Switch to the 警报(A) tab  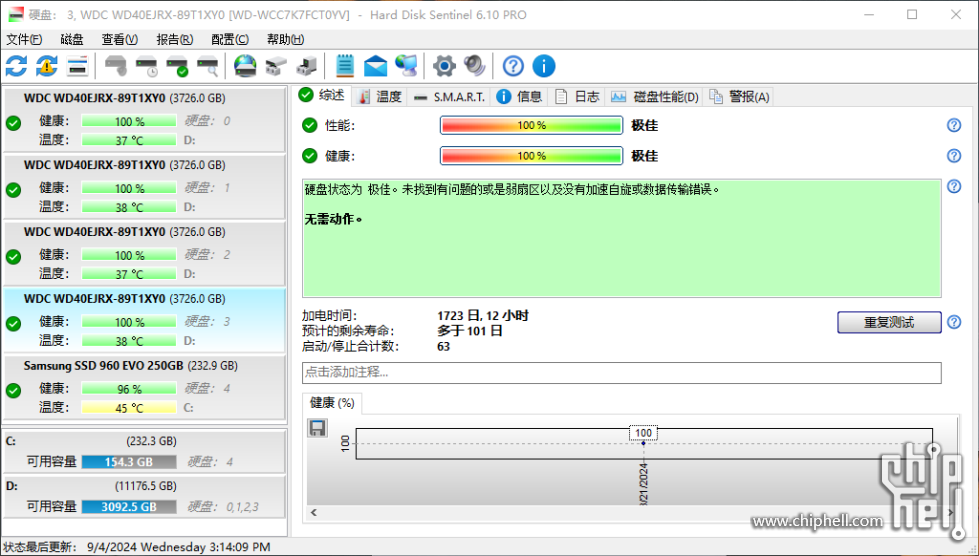point(739,97)
